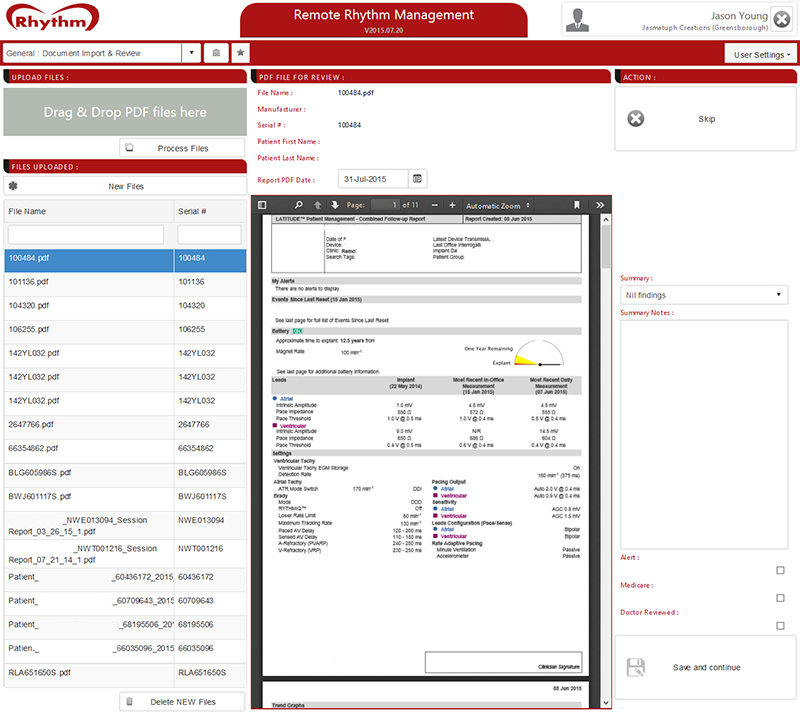This screenshot has height=715, width=800.
Task: Click the Skip X icon
Action: click(x=636, y=118)
